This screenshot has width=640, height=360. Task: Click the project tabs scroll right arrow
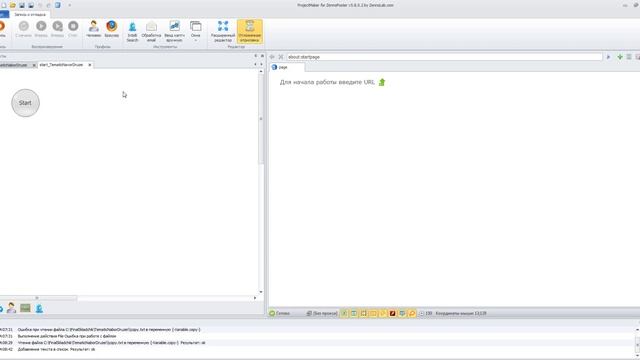click(262, 64)
